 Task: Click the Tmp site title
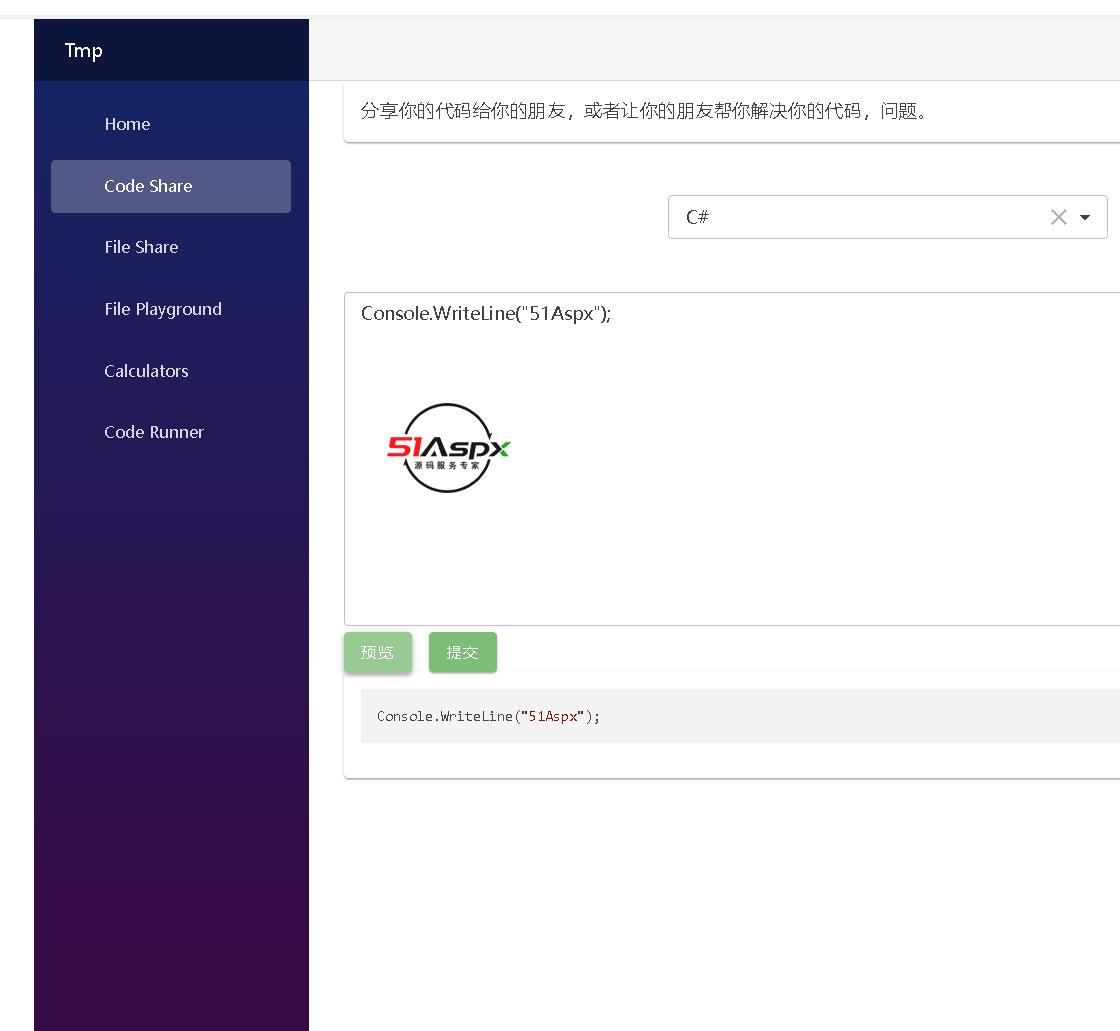pos(84,51)
